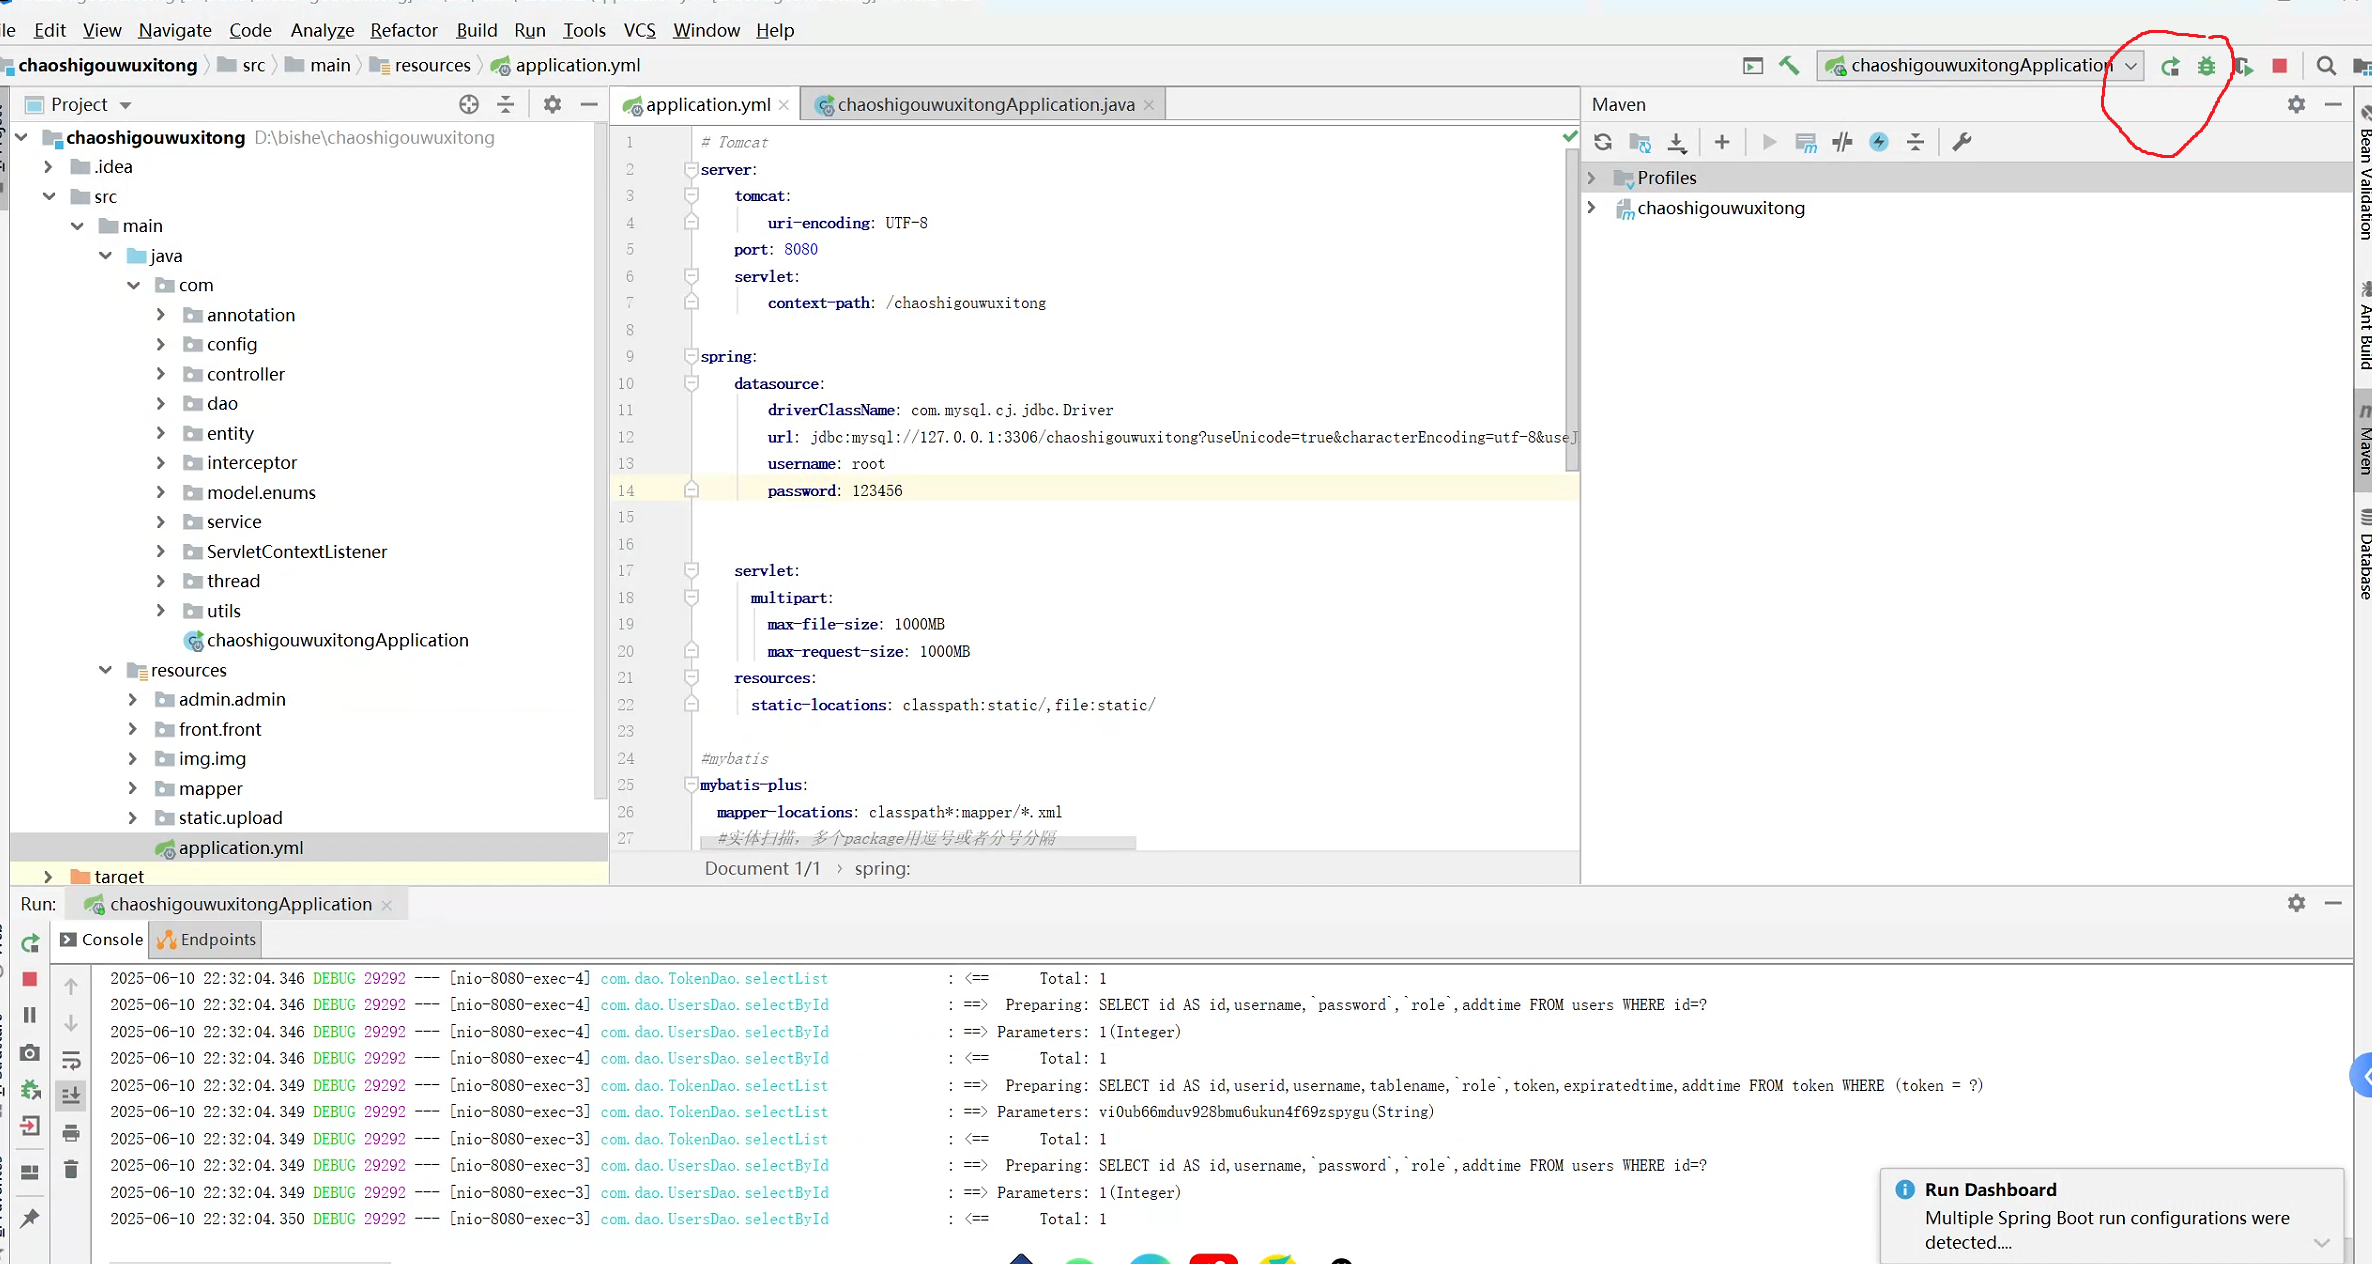Screen dimensions: 2372x1264
Task: Collapse the resources folder
Action: 105,670
